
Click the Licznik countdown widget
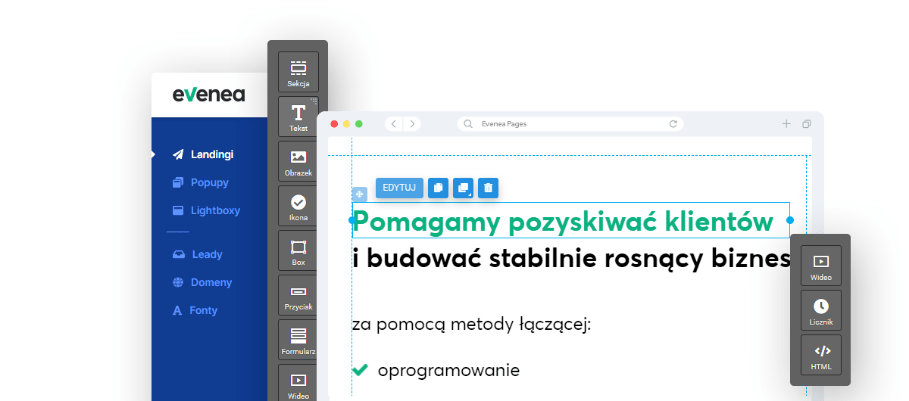click(821, 311)
